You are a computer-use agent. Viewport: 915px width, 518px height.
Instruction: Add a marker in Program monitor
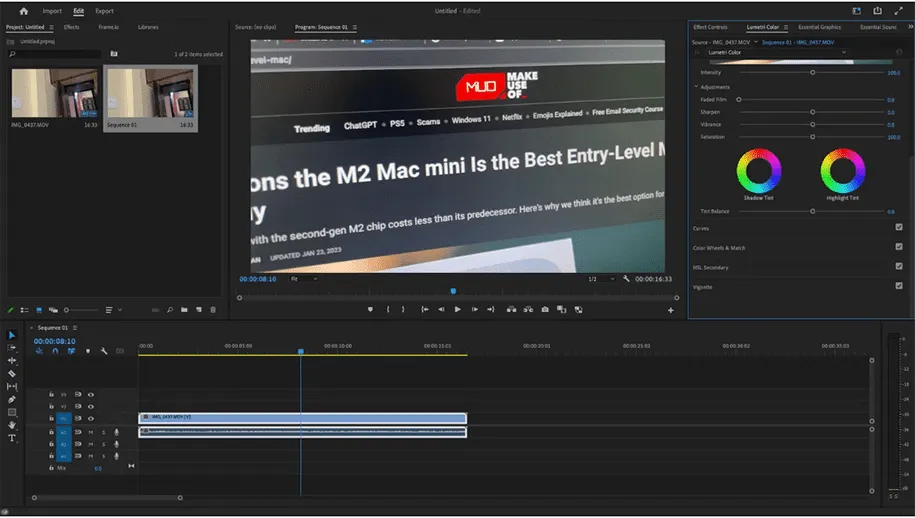click(x=369, y=309)
